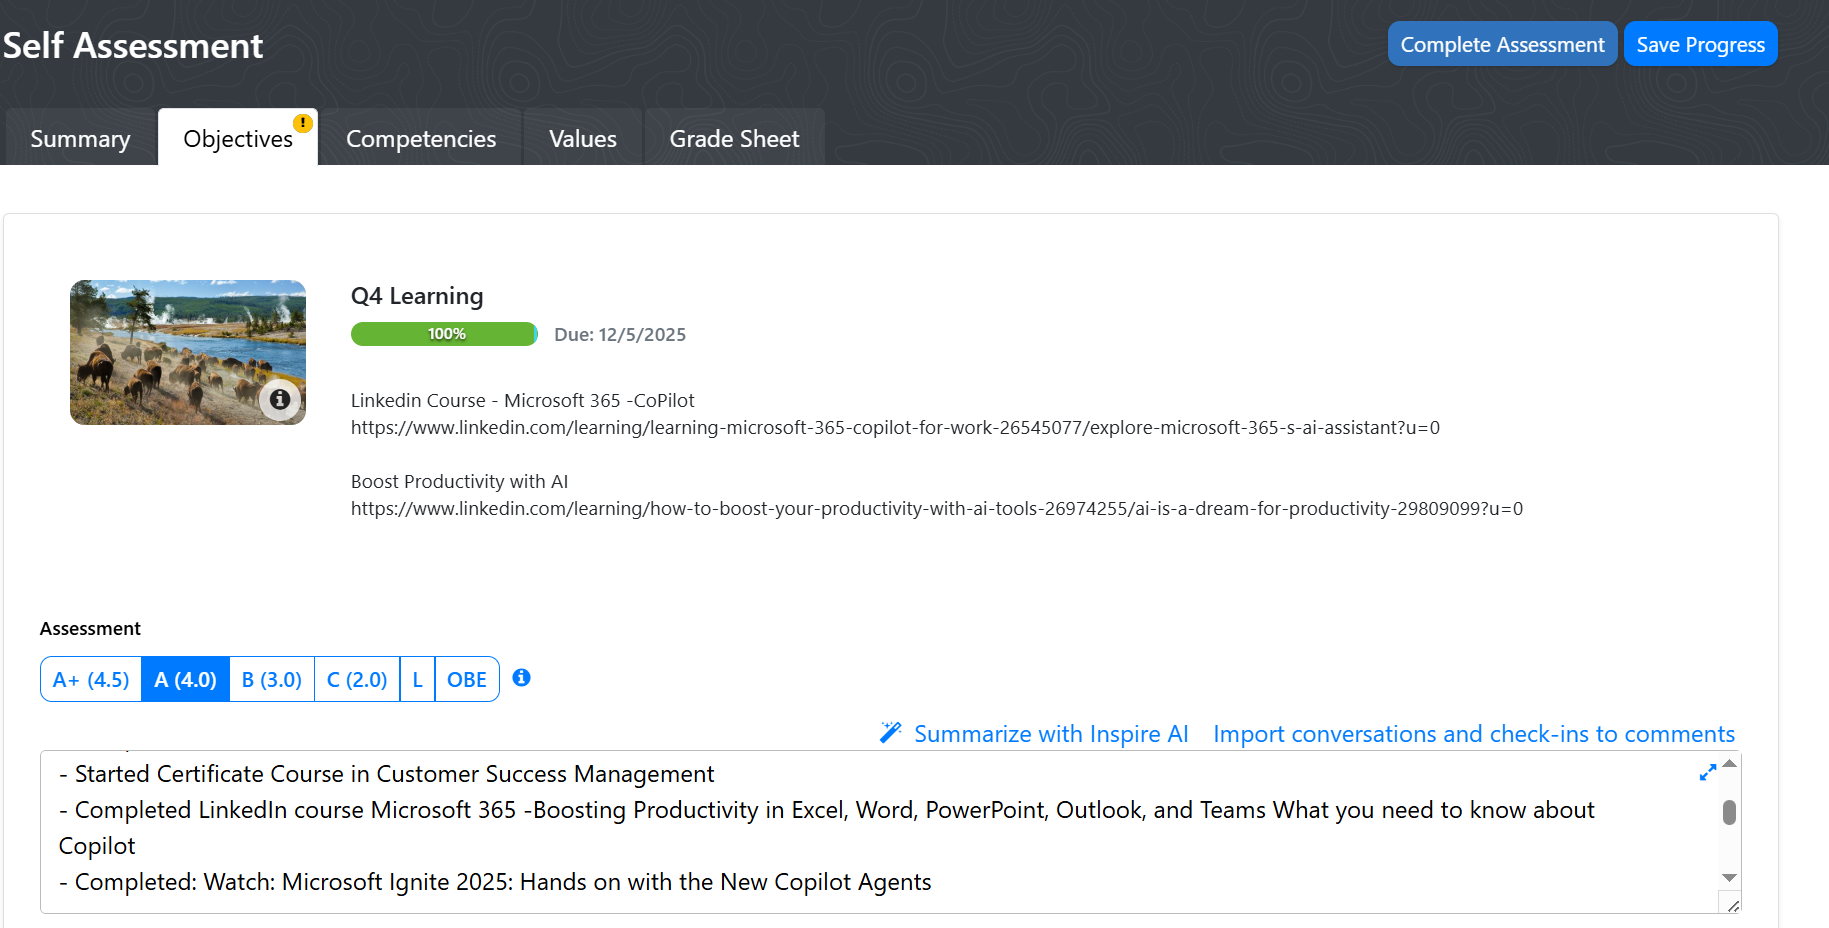Switch to the Summary tab
Screen dimensions: 1829x928
[80, 139]
